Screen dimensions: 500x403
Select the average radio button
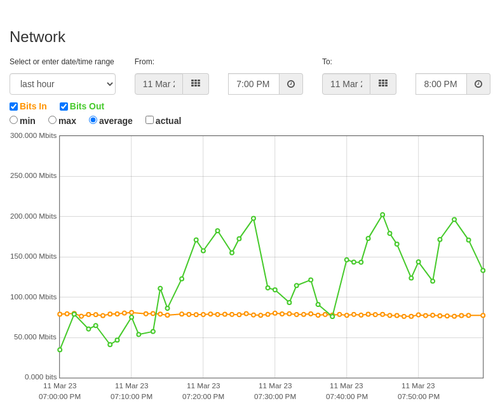pyautogui.click(x=93, y=120)
